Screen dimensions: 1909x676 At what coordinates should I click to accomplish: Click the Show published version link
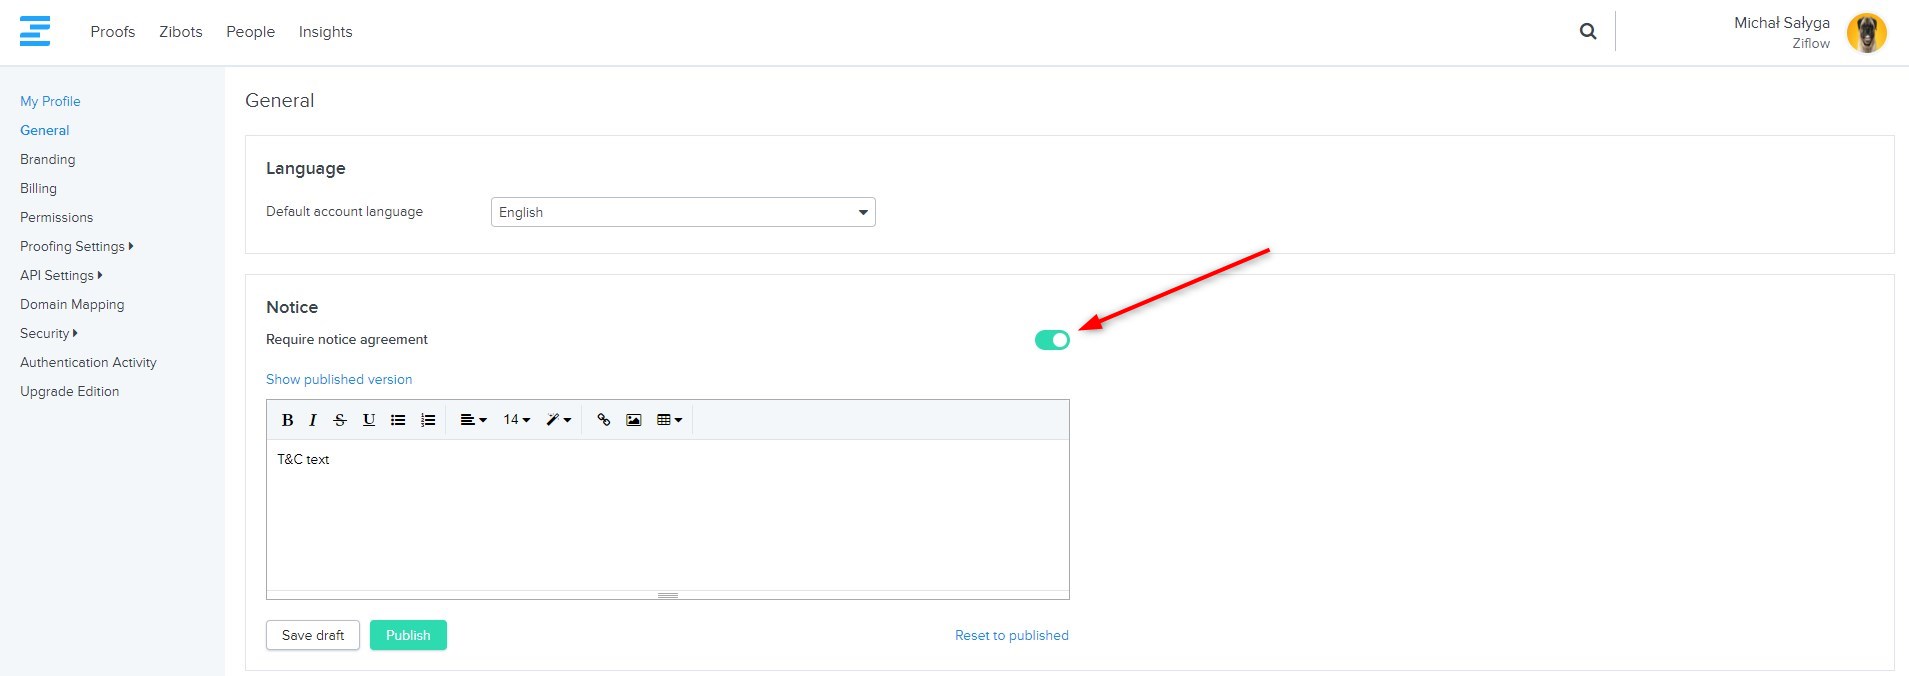click(x=339, y=379)
